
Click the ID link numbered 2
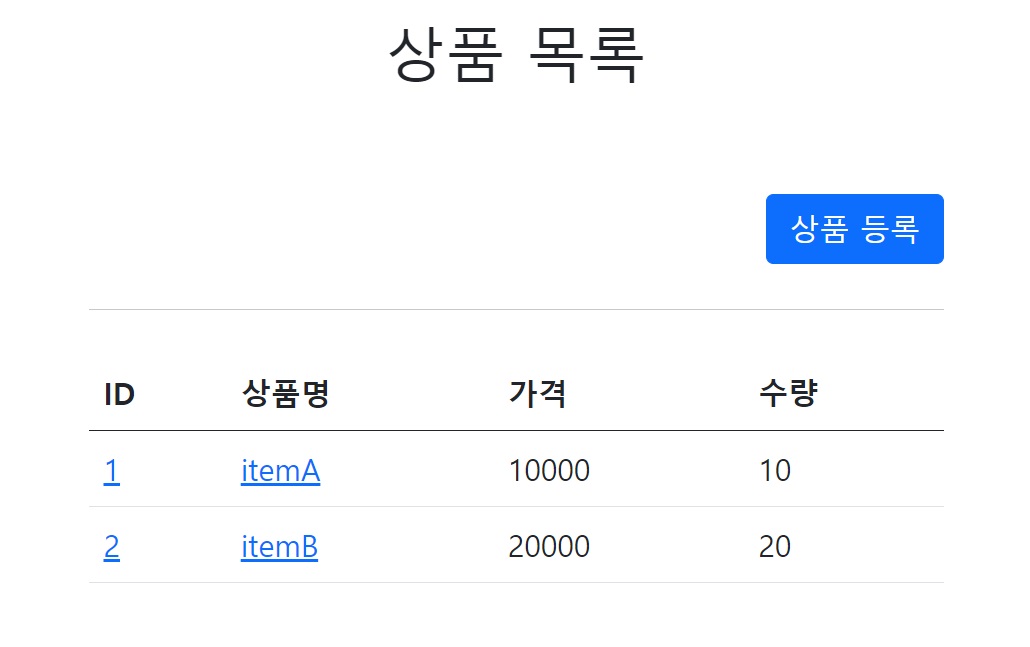[111, 547]
